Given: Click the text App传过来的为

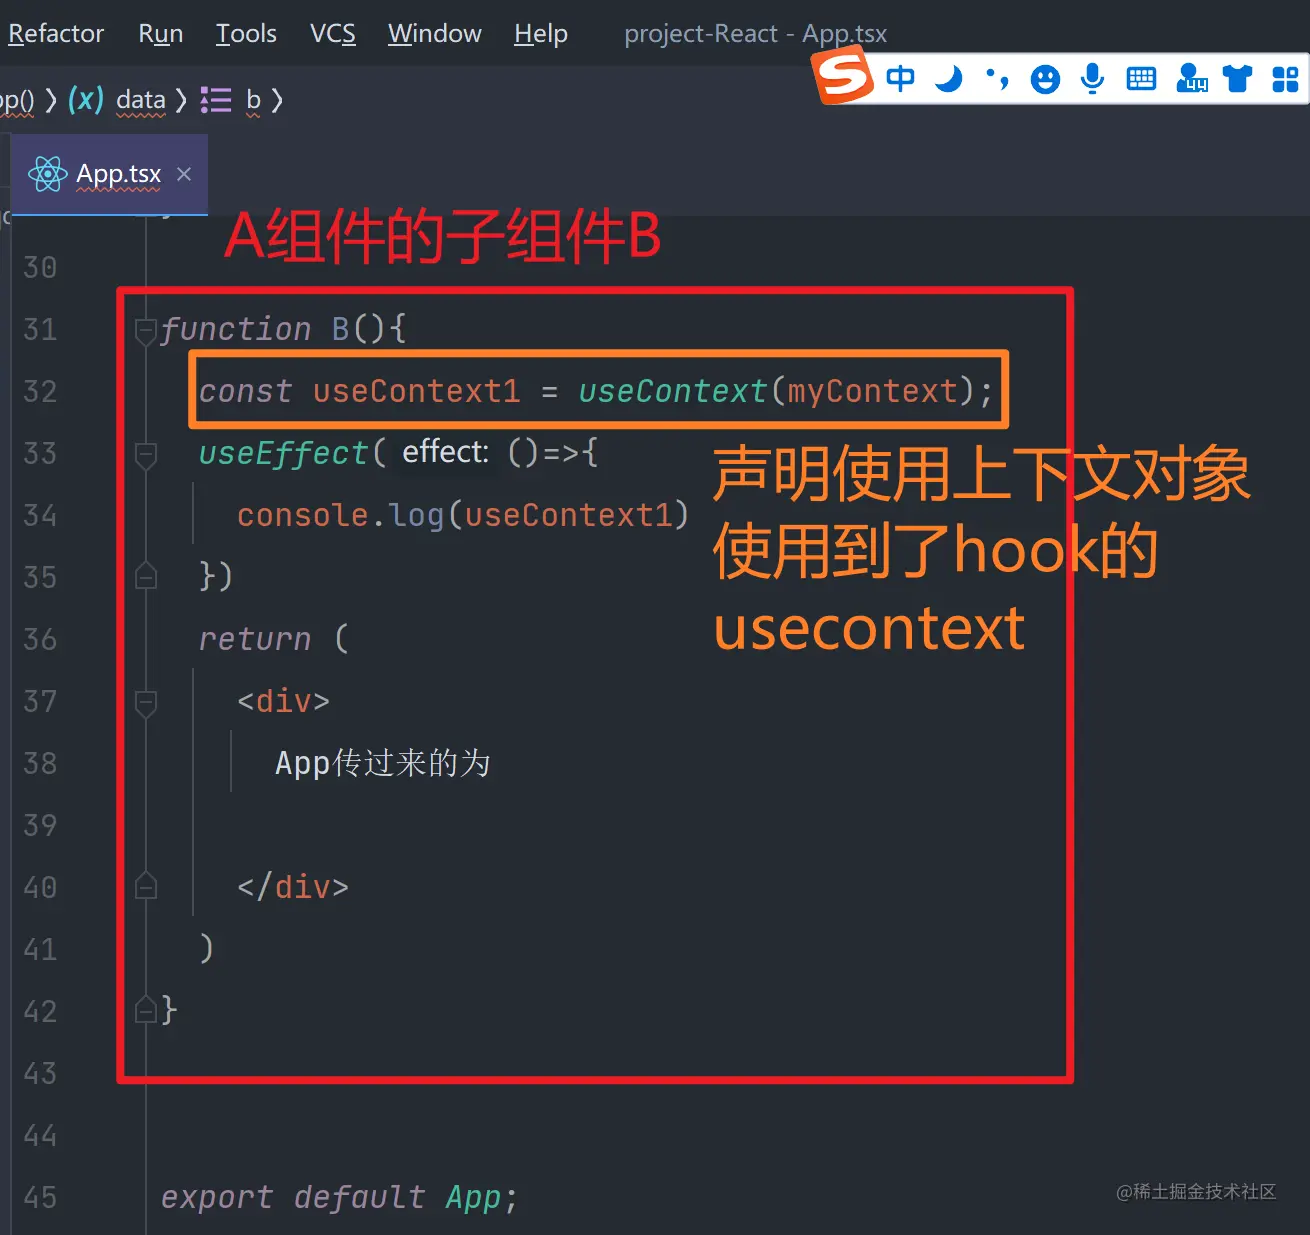Looking at the screenshot, I should [x=383, y=763].
